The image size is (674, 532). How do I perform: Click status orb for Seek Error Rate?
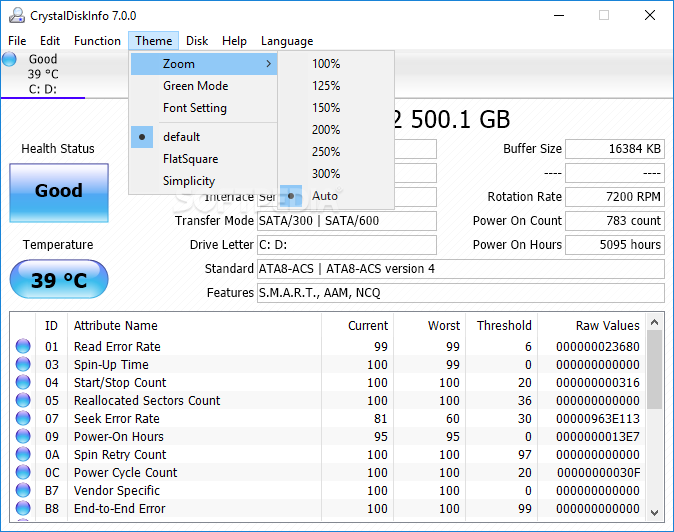[x=23, y=419]
